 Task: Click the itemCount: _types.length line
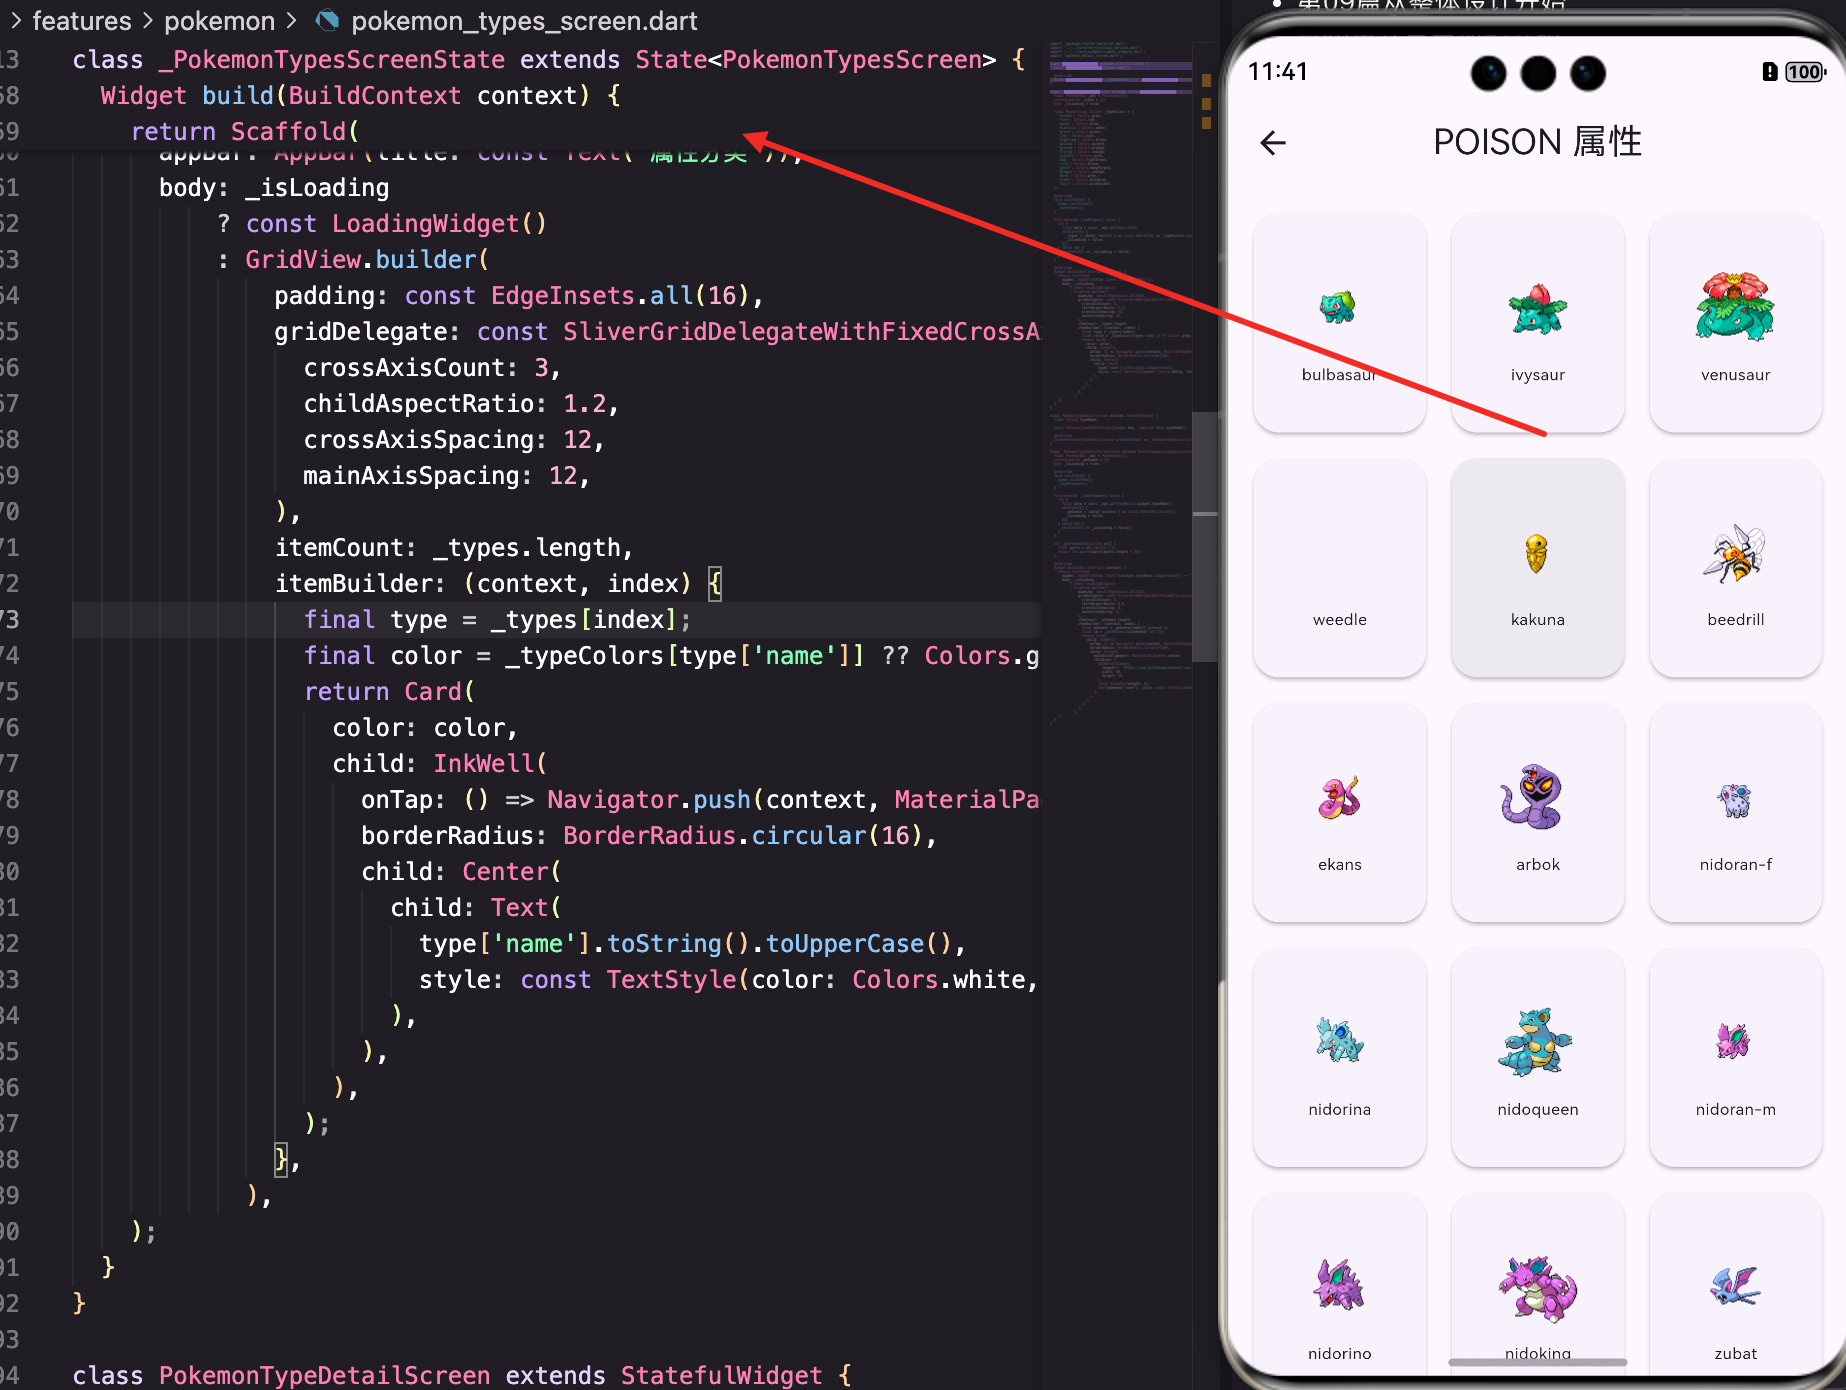pos(454,547)
